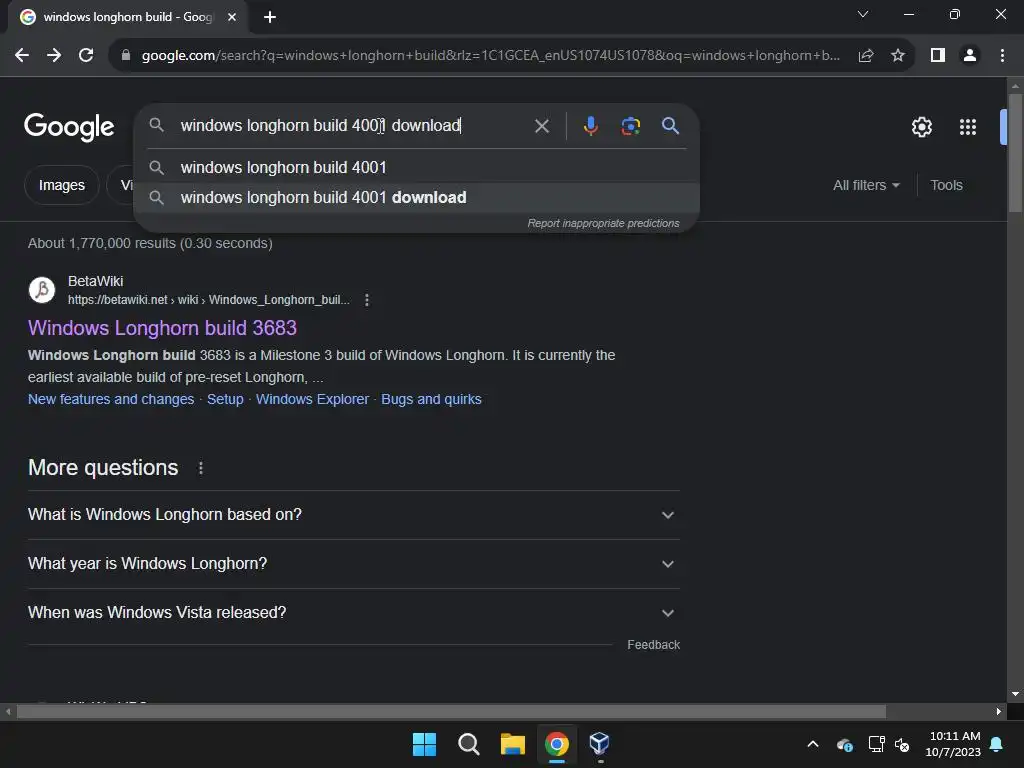1024x768 pixels.
Task: Clear the search box text
Action: [x=542, y=126]
